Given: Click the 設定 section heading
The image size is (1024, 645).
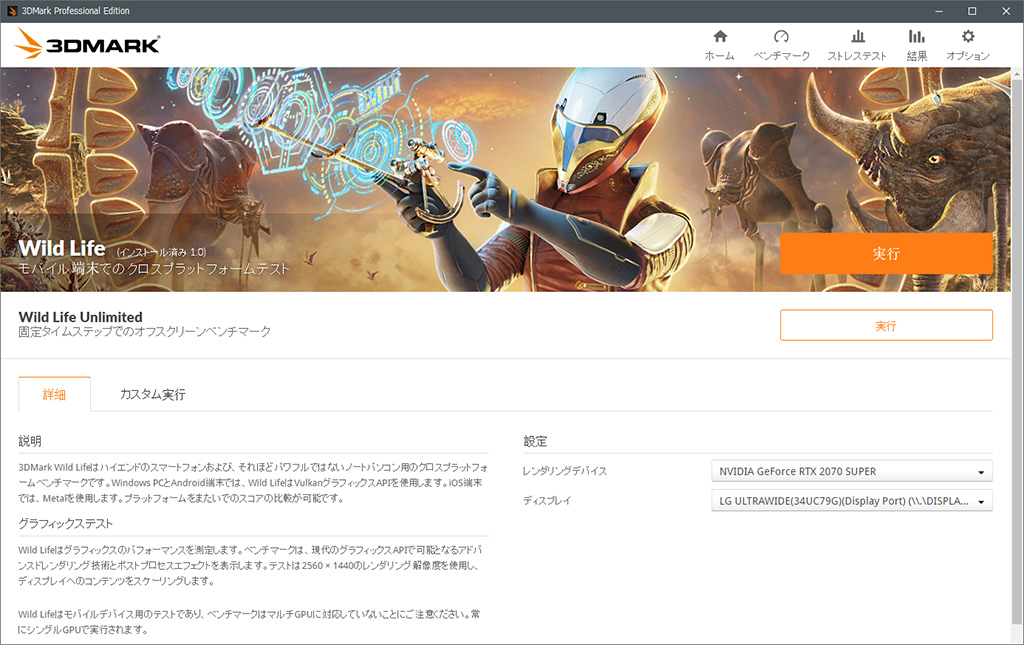Looking at the screenshot, I should click(535, 441).
